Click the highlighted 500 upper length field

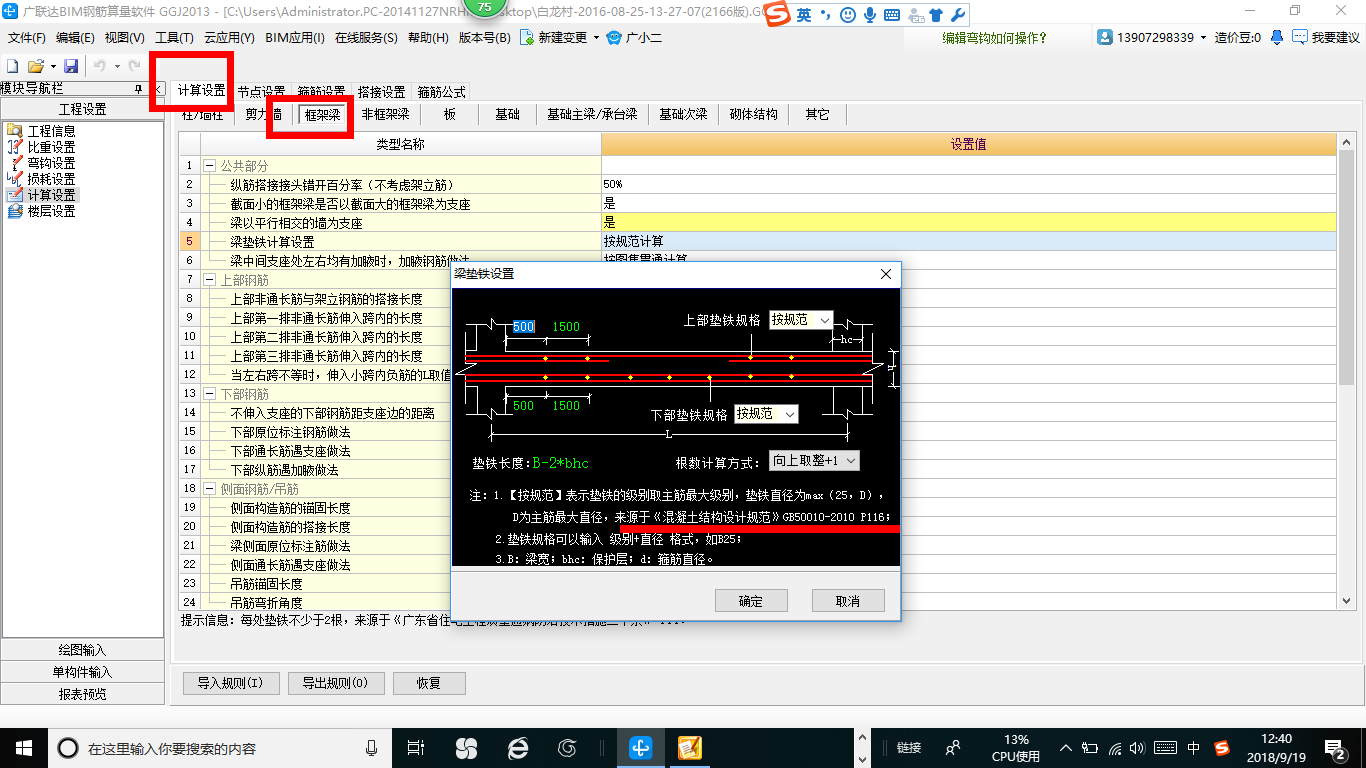523,327
